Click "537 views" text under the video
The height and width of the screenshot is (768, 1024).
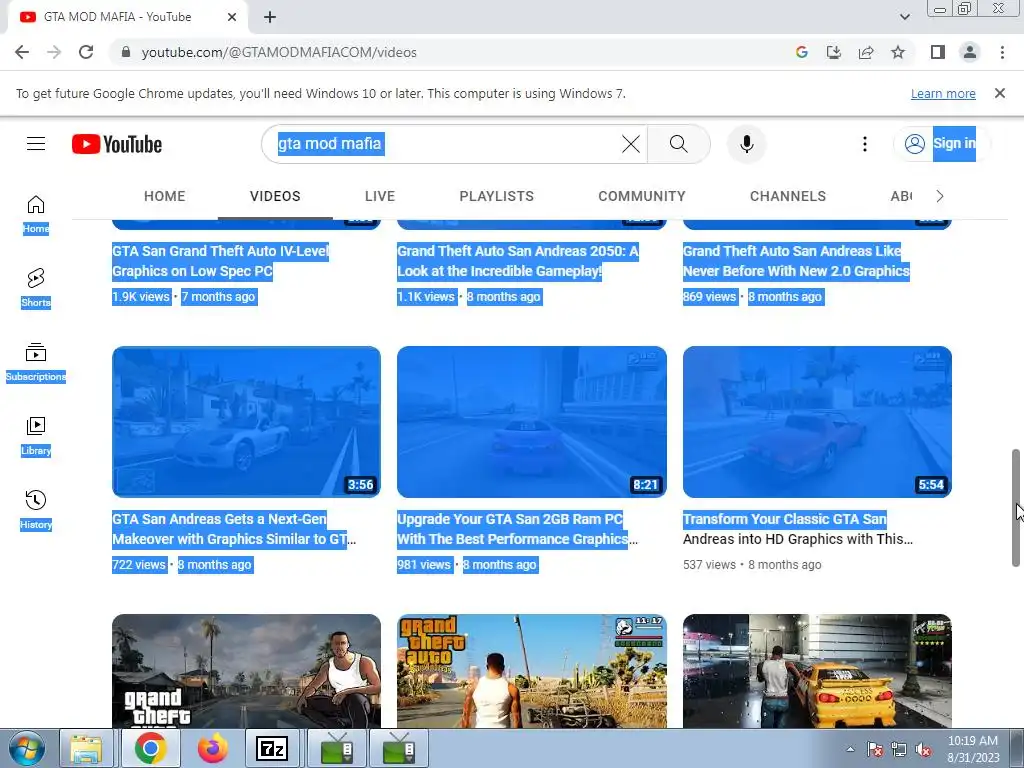[x=709, y=565]
